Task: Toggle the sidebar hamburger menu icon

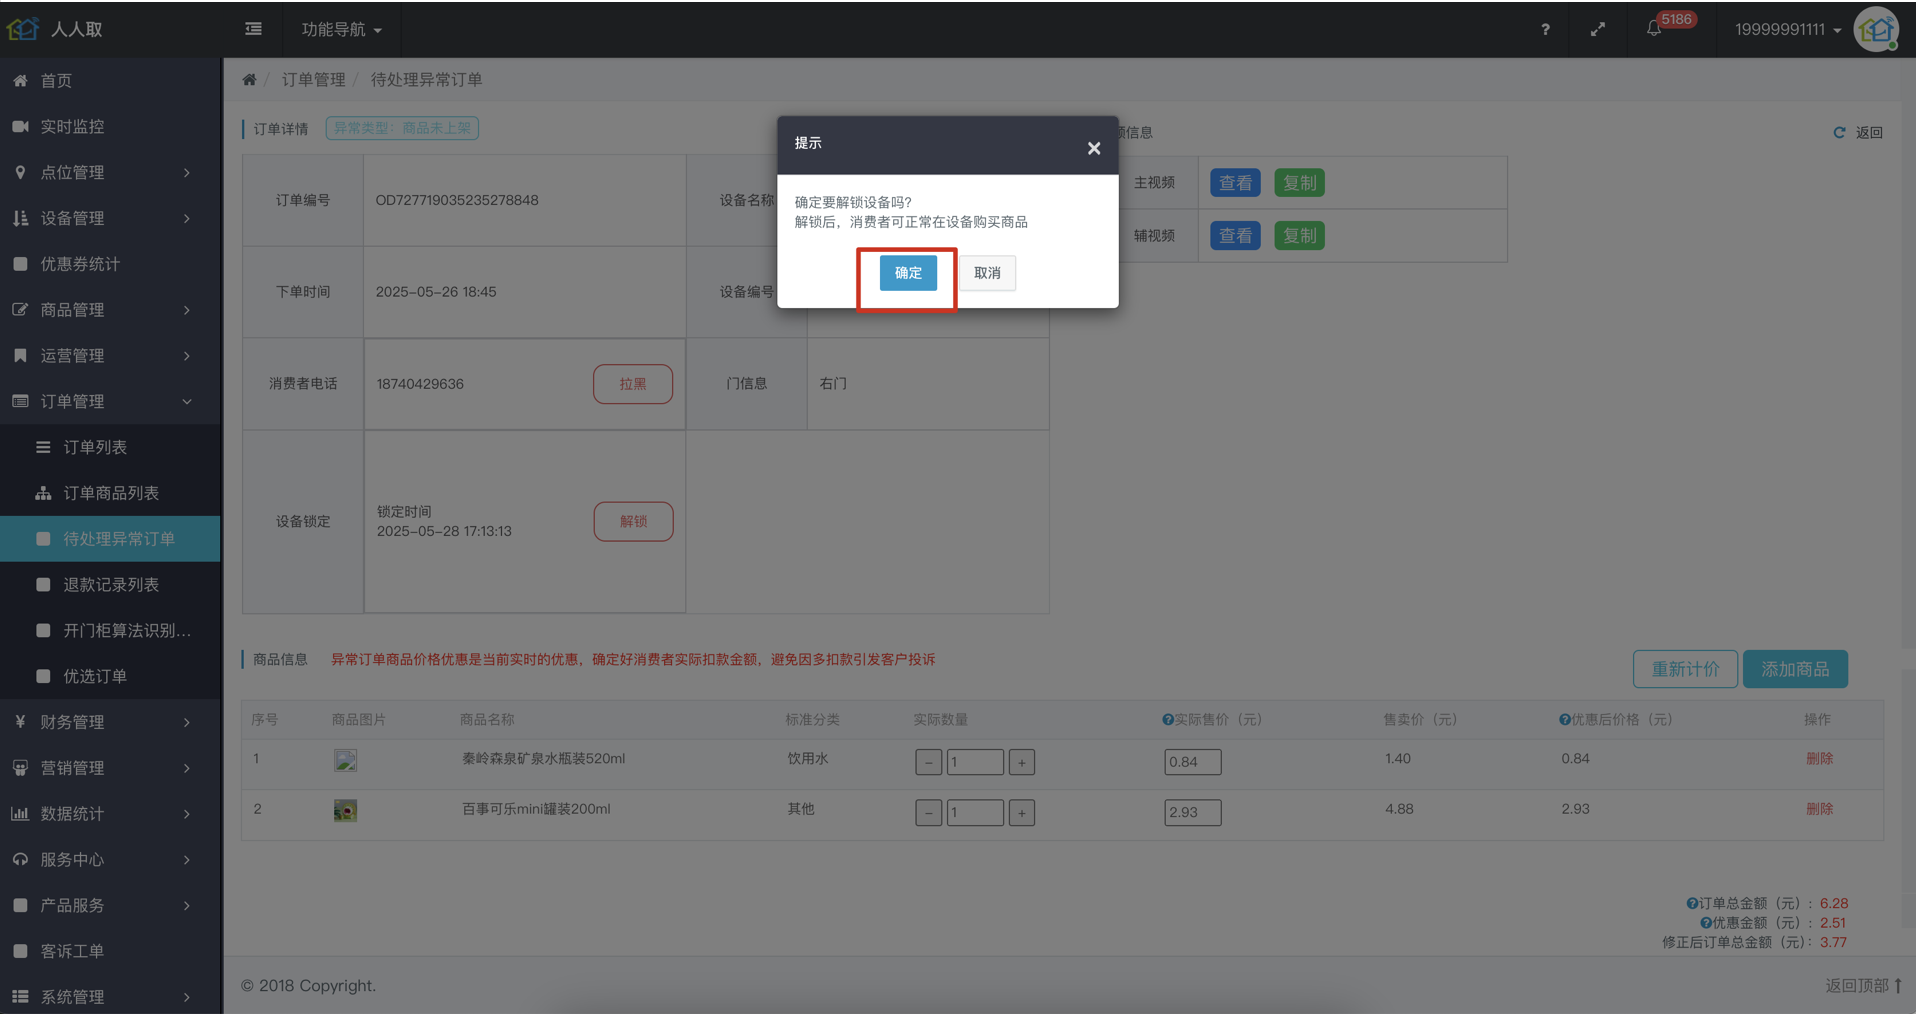Action: tap(254, 29)
